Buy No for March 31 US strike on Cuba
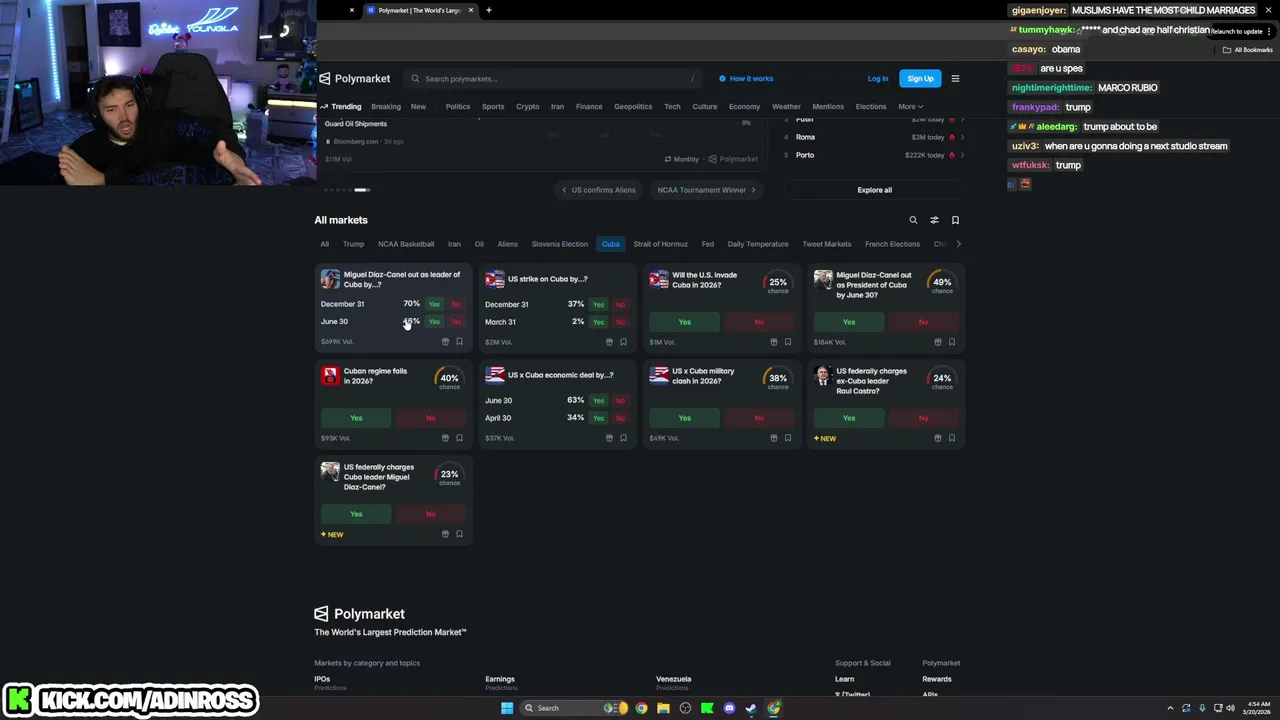Screen dimensions: 1280x720 (x=620, y=322)
